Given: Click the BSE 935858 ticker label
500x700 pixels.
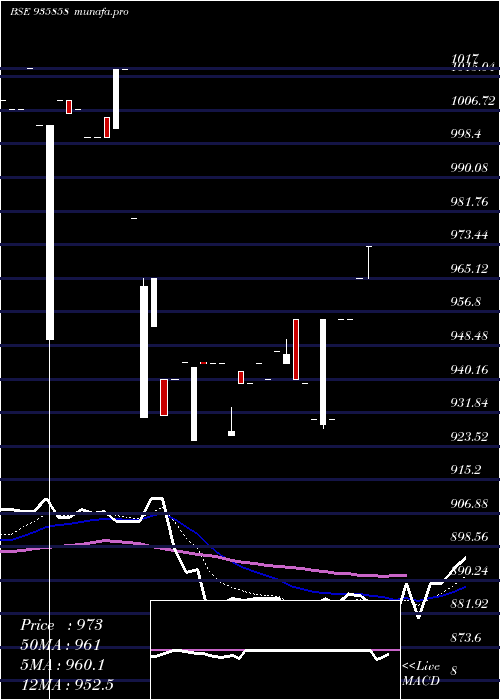Looking at the screenshot, I should (x=39, y=12).
